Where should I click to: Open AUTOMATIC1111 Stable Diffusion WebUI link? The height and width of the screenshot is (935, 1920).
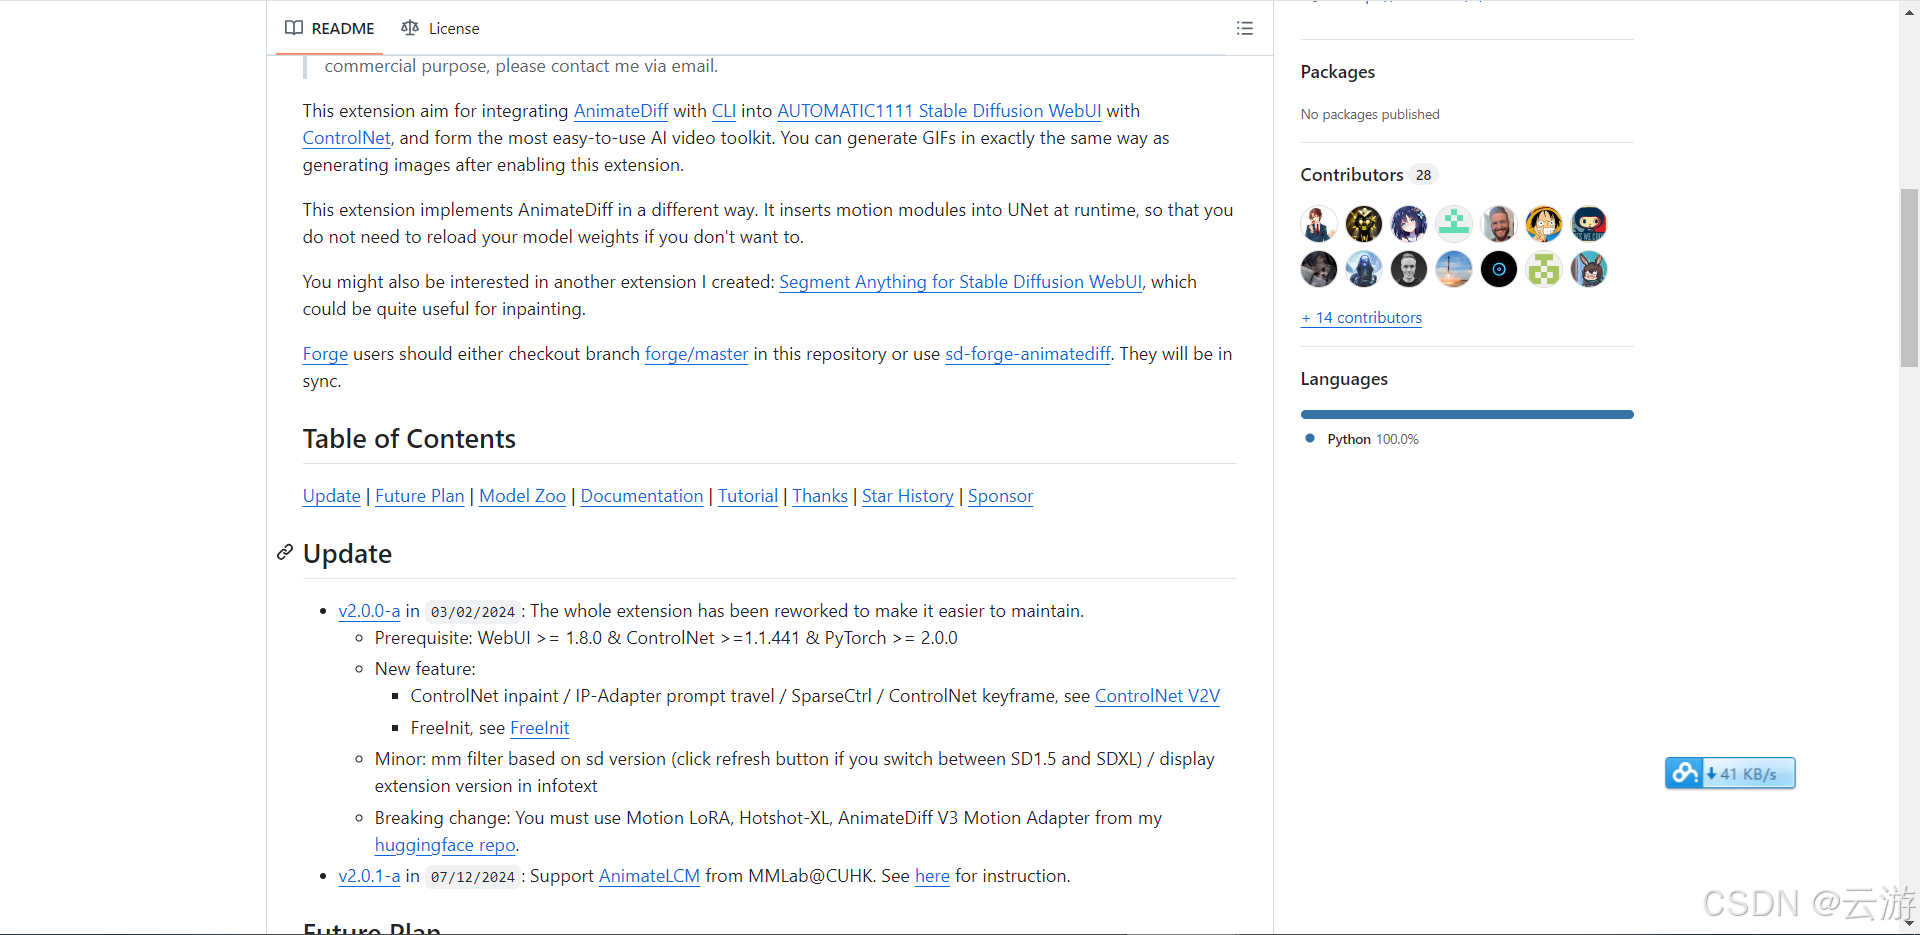coord(939,111)
